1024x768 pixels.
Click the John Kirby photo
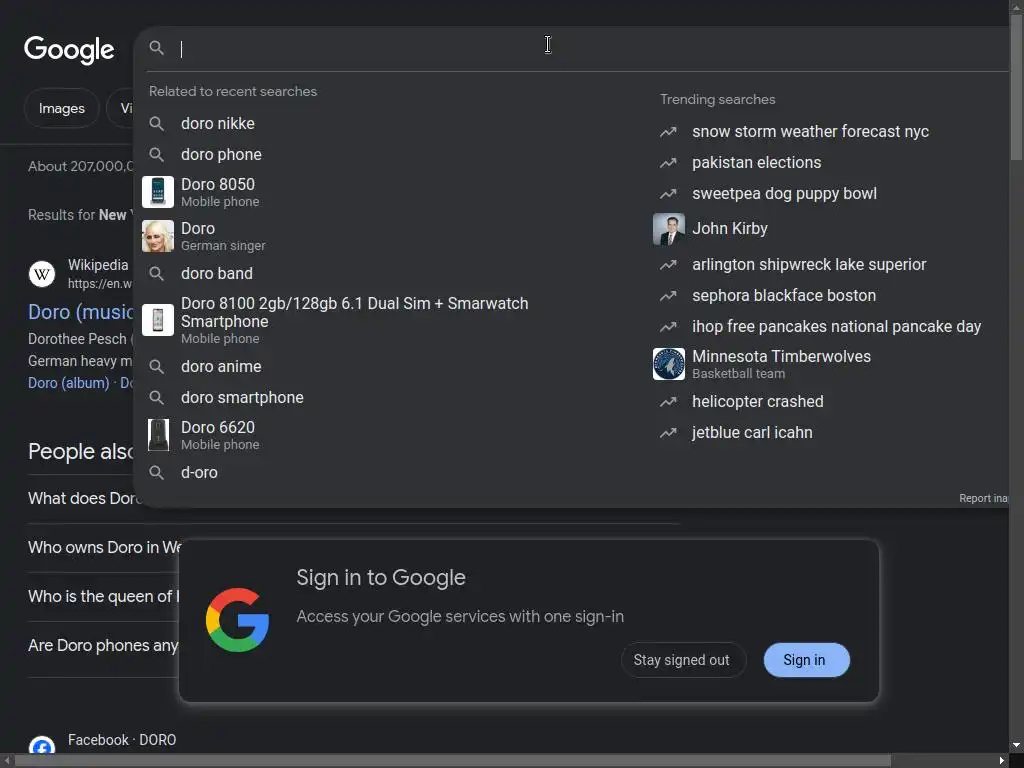tap(669, 229)
